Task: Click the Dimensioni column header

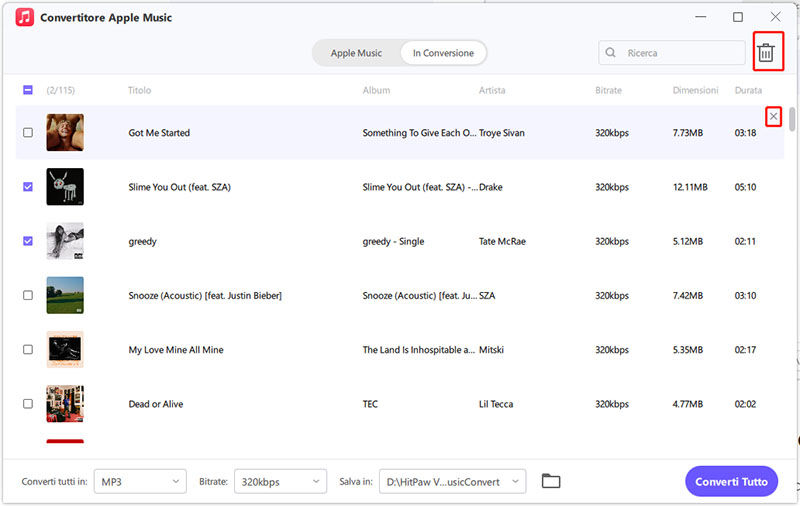Action: 695,90
